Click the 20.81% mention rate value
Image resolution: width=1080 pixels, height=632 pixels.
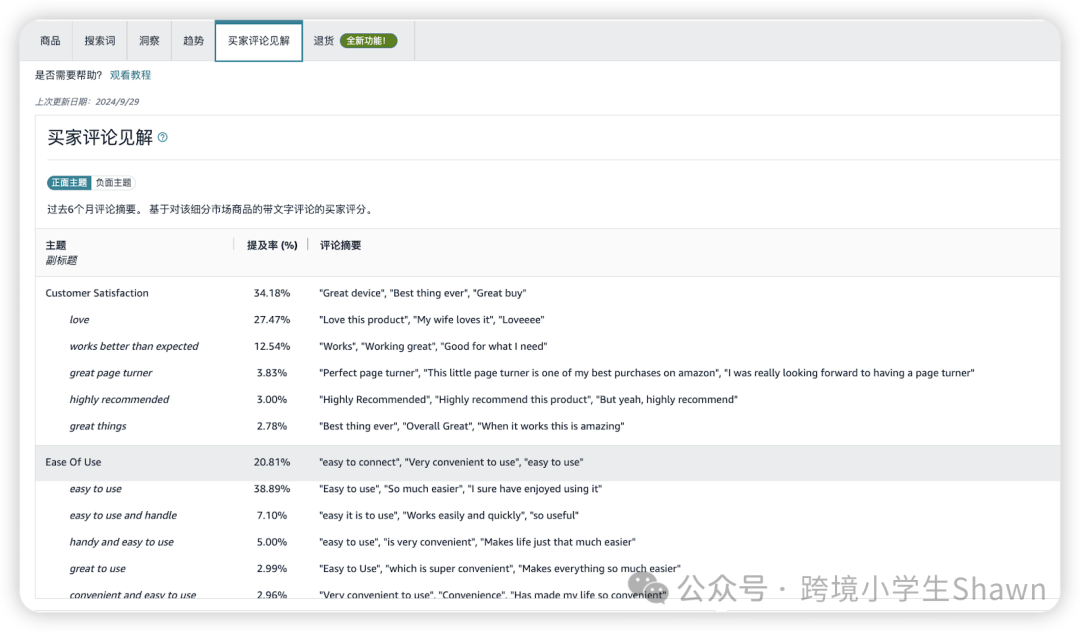tap(272, 463)
